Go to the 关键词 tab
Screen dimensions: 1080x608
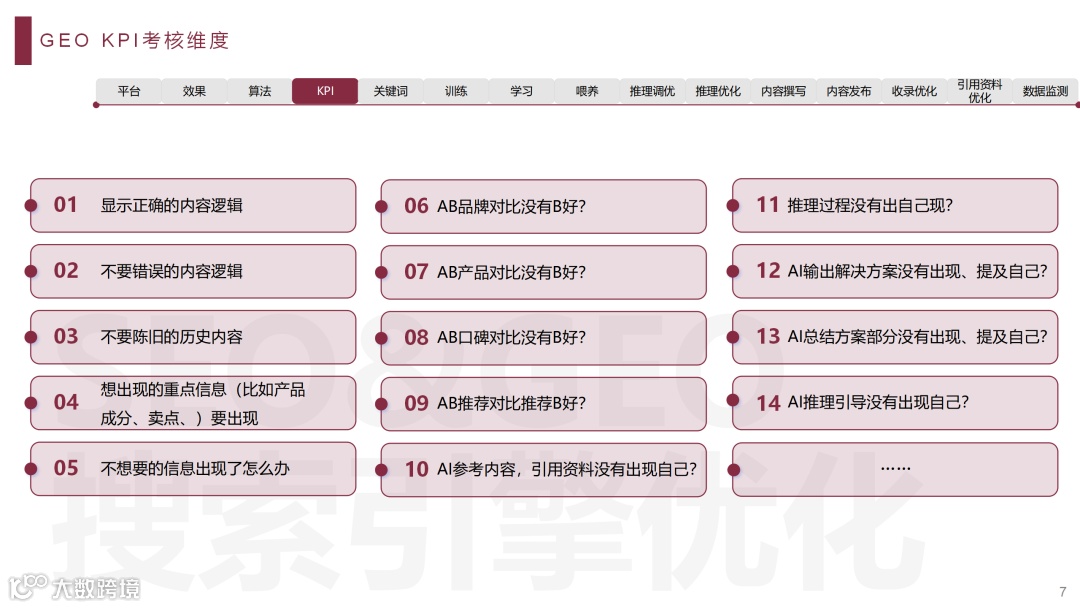[391, 91]
